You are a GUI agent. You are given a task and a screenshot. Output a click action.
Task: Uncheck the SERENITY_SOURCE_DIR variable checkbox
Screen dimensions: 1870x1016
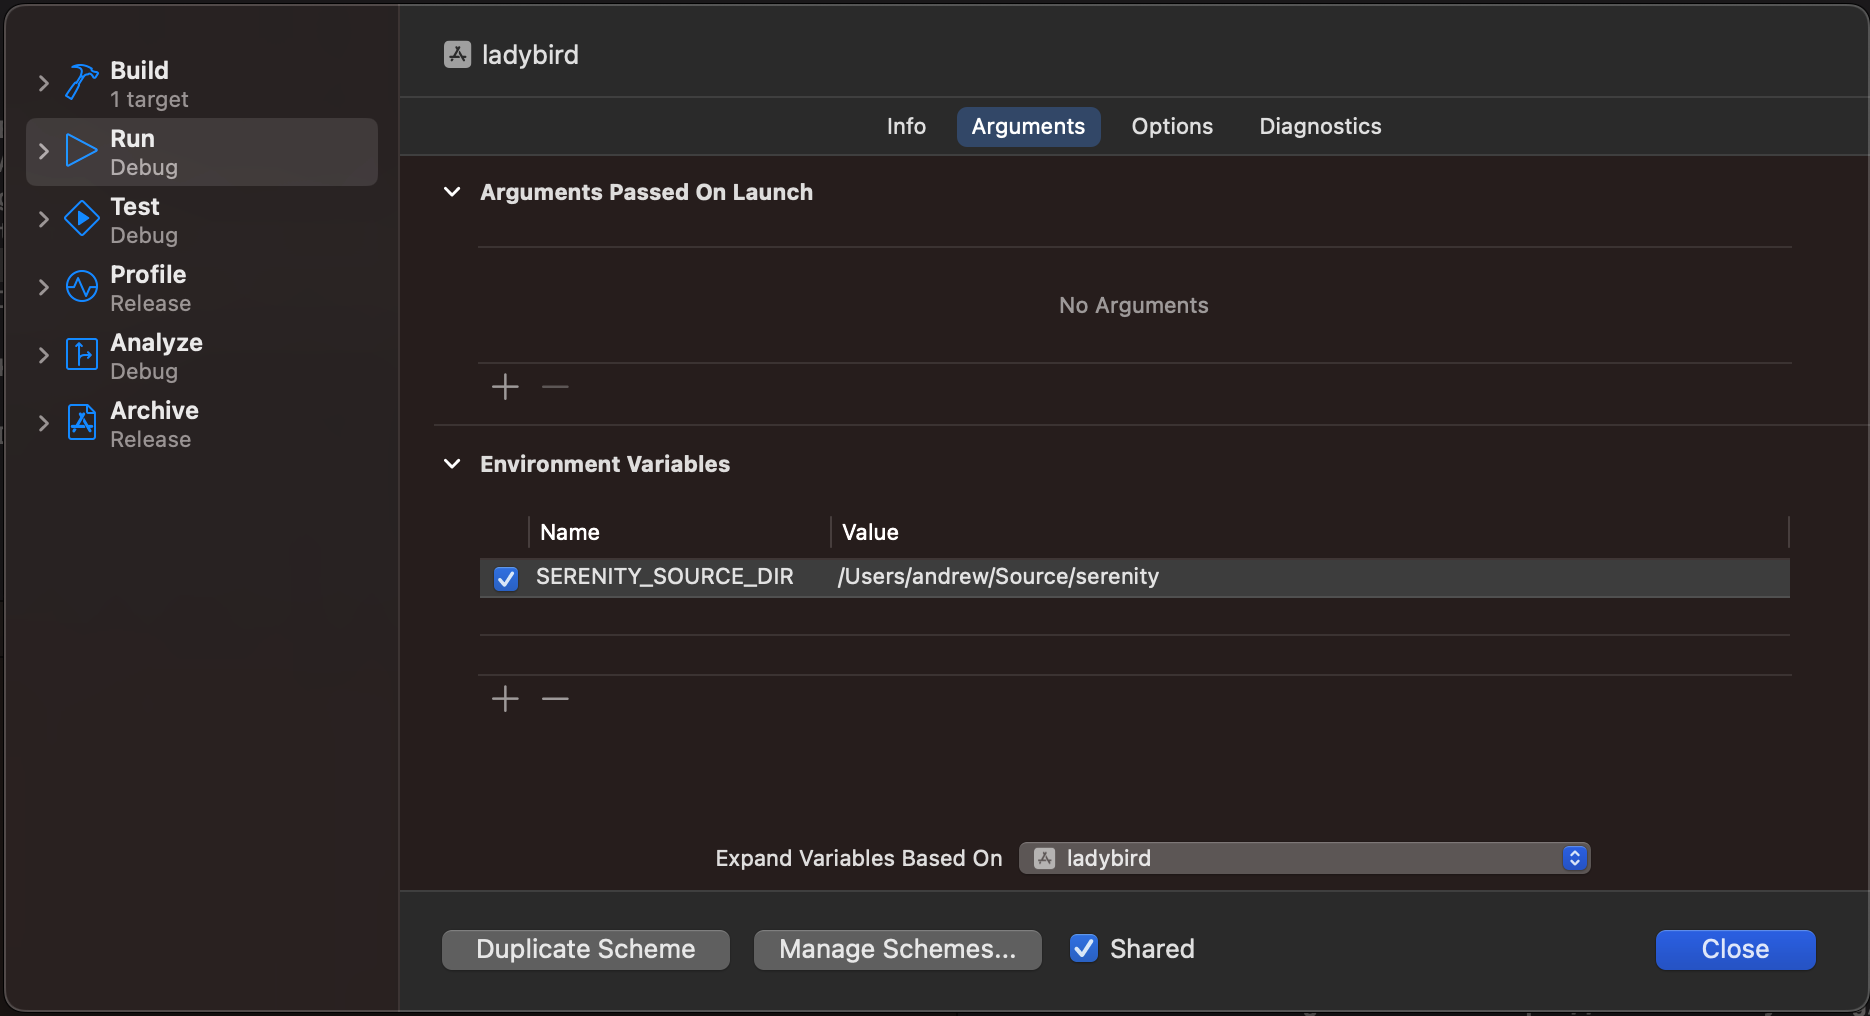(x=506, y=578)
